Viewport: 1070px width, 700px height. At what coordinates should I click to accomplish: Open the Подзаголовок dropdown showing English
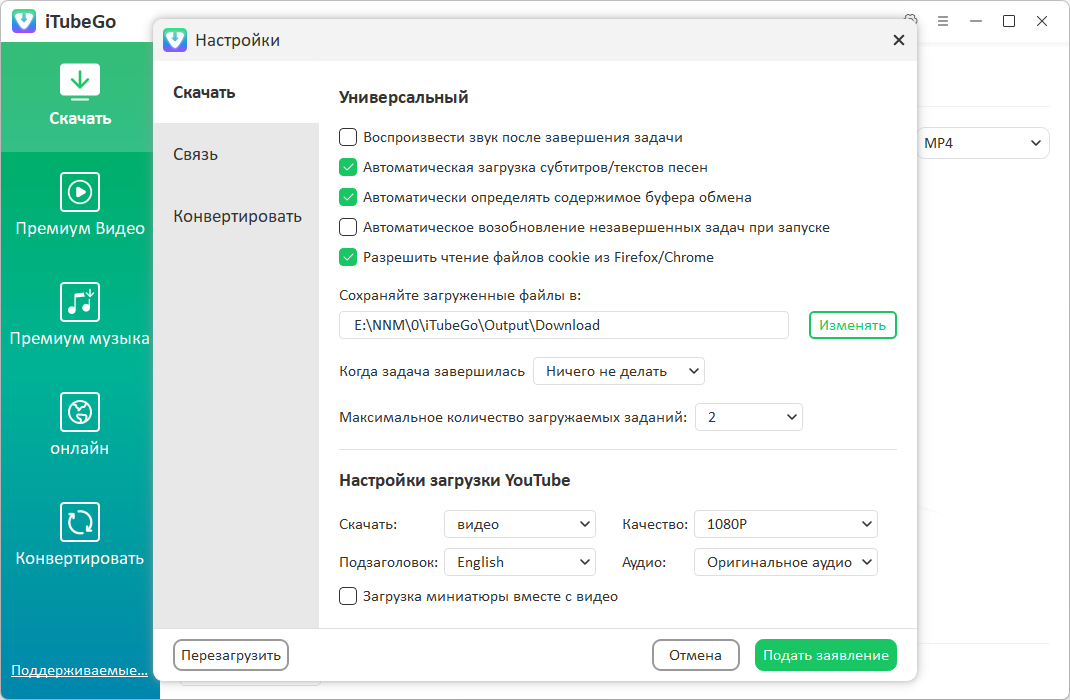(x=520, y=562)
